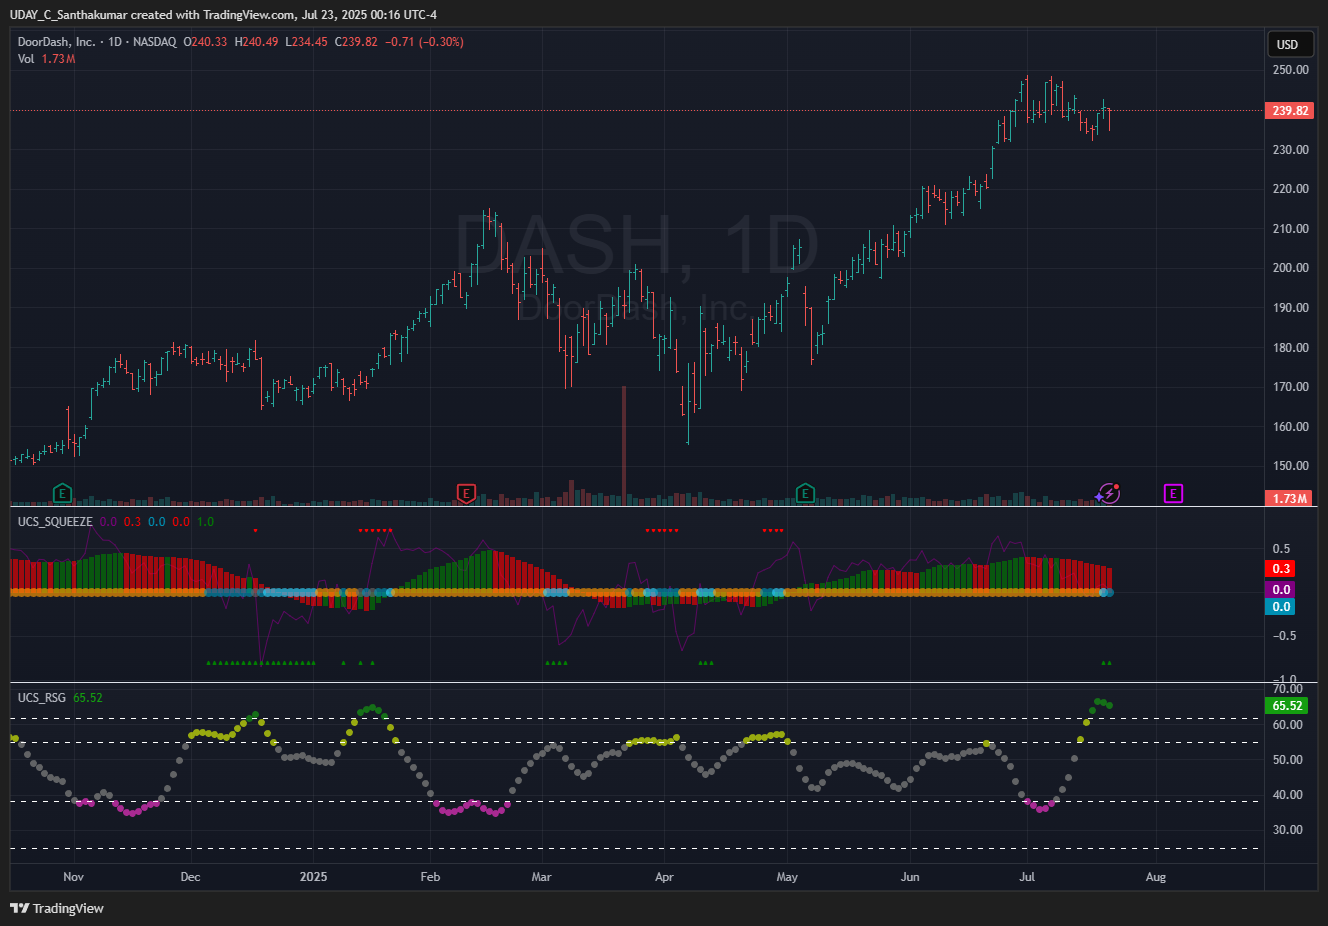This screenshot has height=926, width=1328.
Task: Click the 60.00 RSG scale label
Action: [x=1288, y=725]
